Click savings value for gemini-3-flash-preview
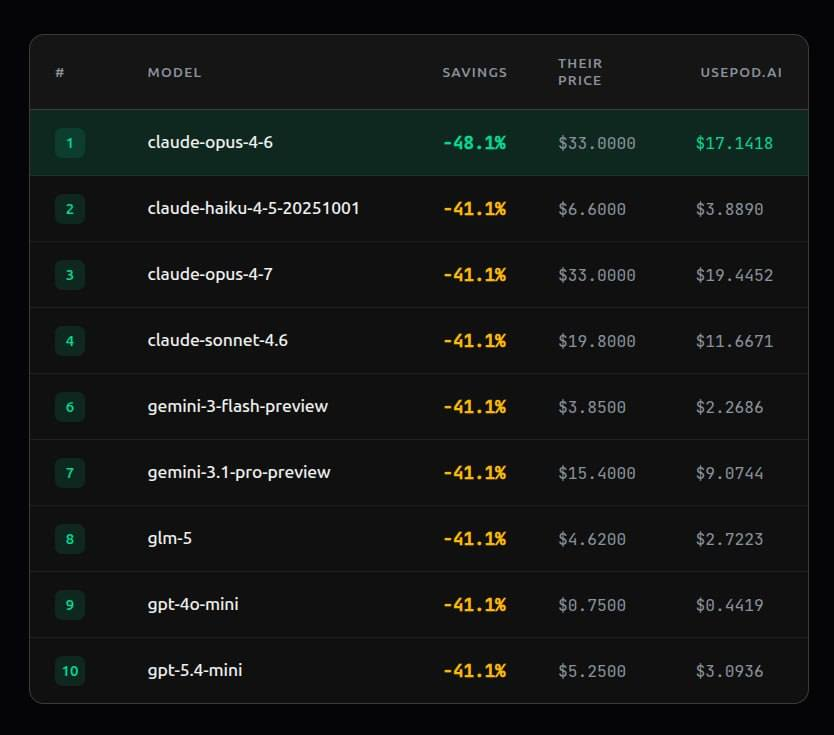834x735 pixels. (474, 407)
